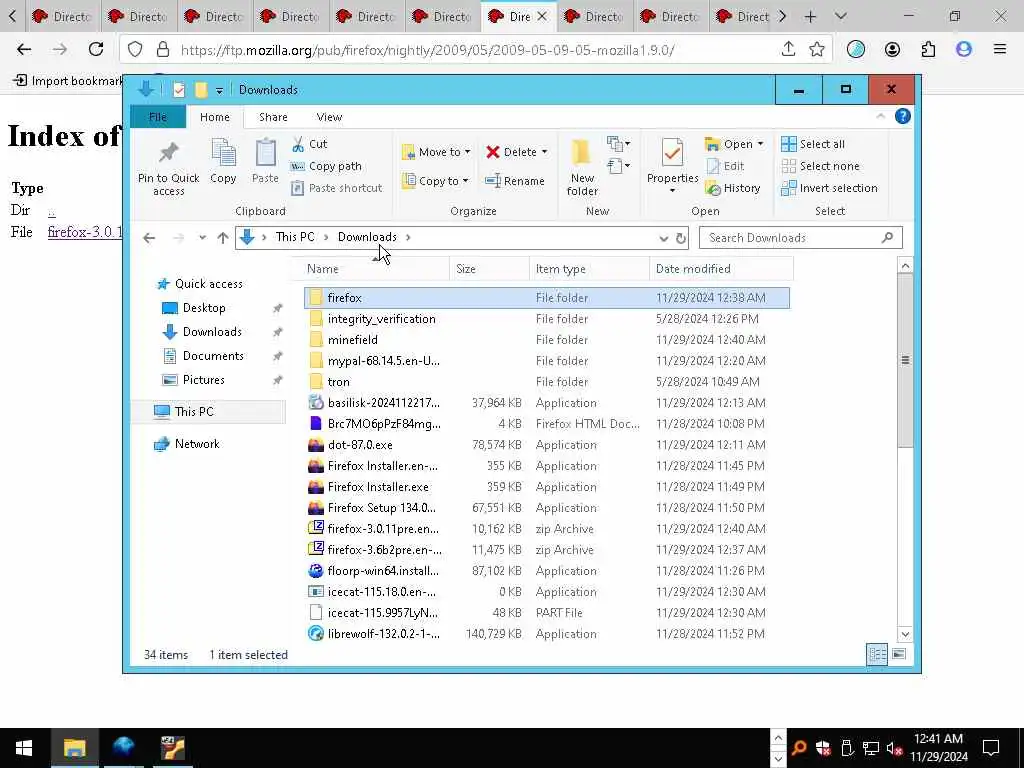Switch to View ribbon tab
This screenshot has width=1024, height=768.
(x=329, y=117)
